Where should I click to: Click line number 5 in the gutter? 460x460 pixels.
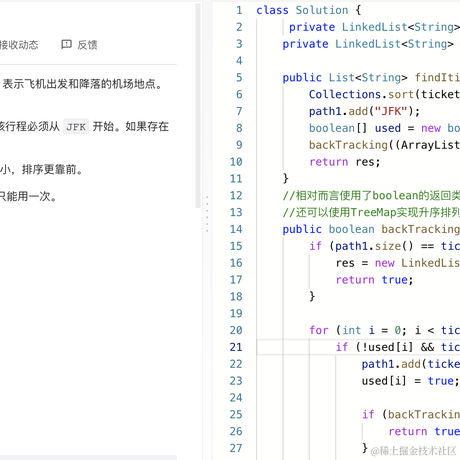coord(239,78)
